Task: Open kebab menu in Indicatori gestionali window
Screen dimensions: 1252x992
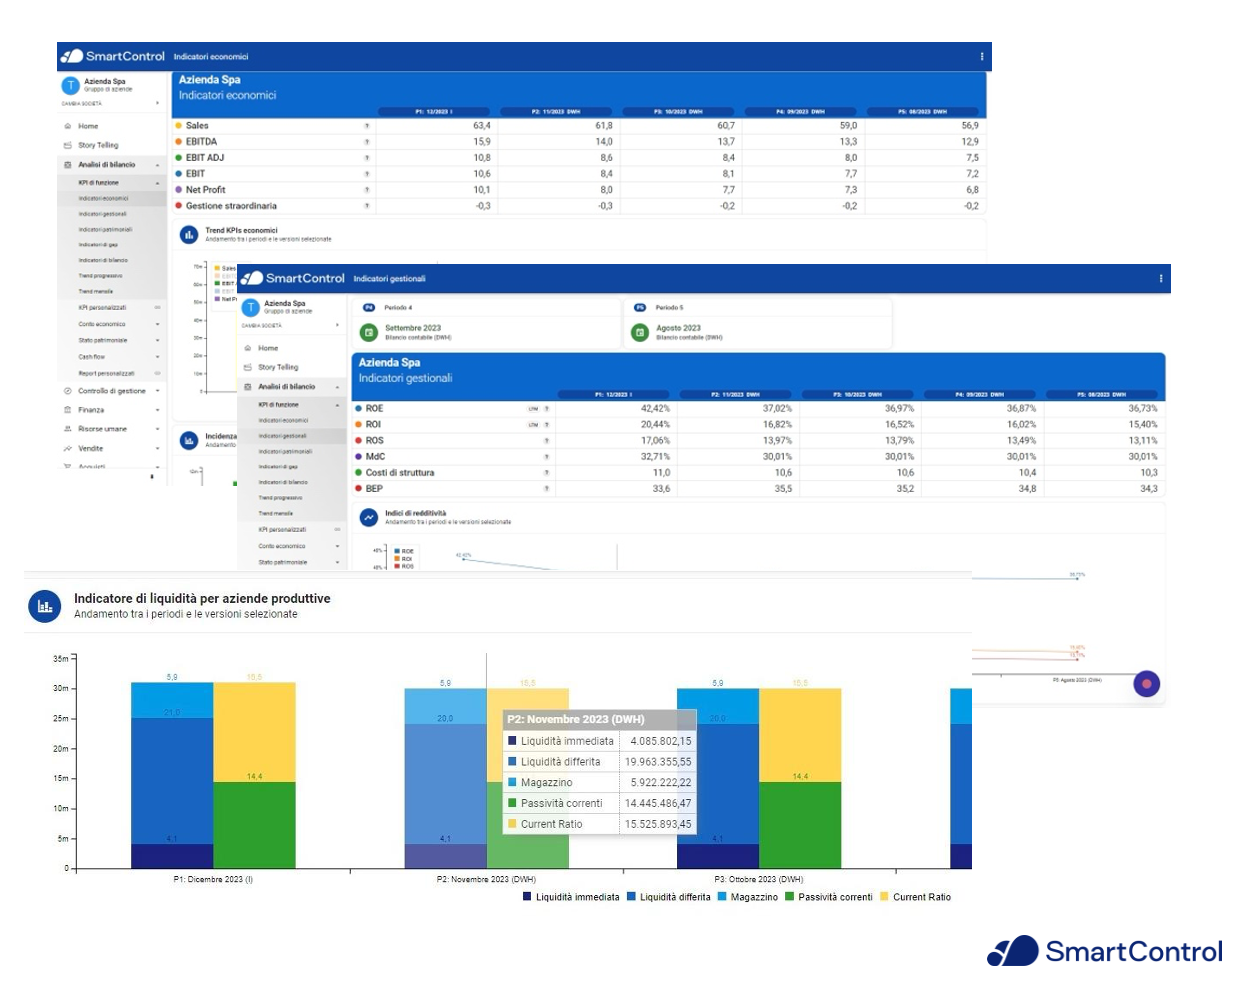Action: pyautogui.click(x=1160, y=278)
